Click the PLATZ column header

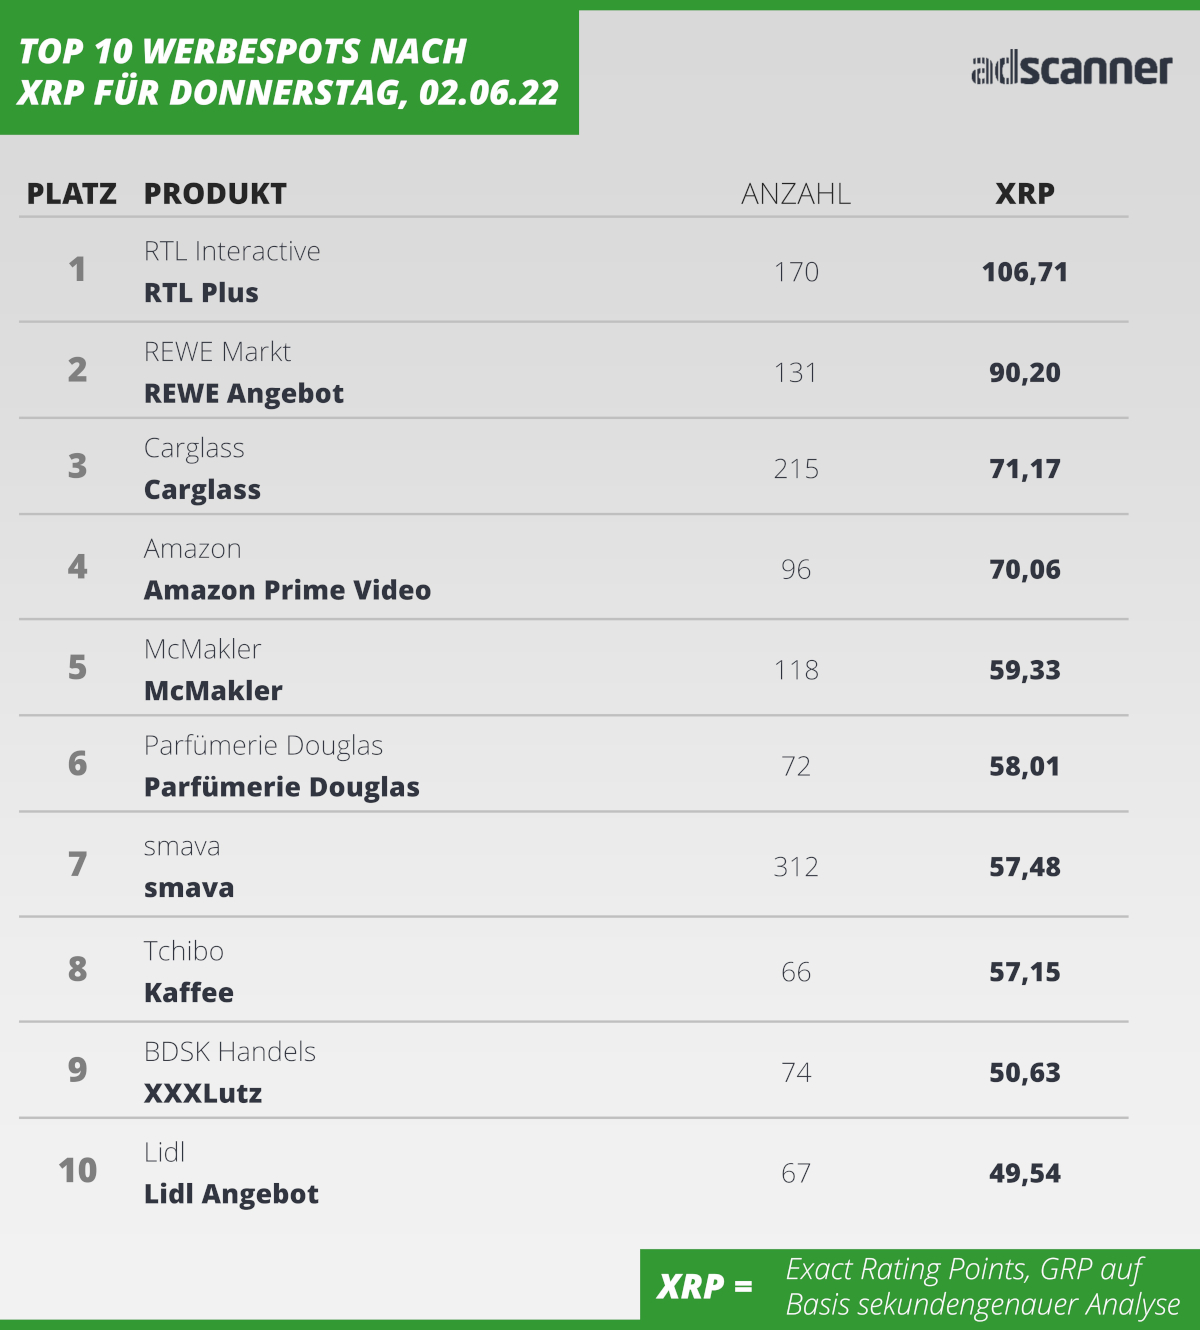click(72, 194)
